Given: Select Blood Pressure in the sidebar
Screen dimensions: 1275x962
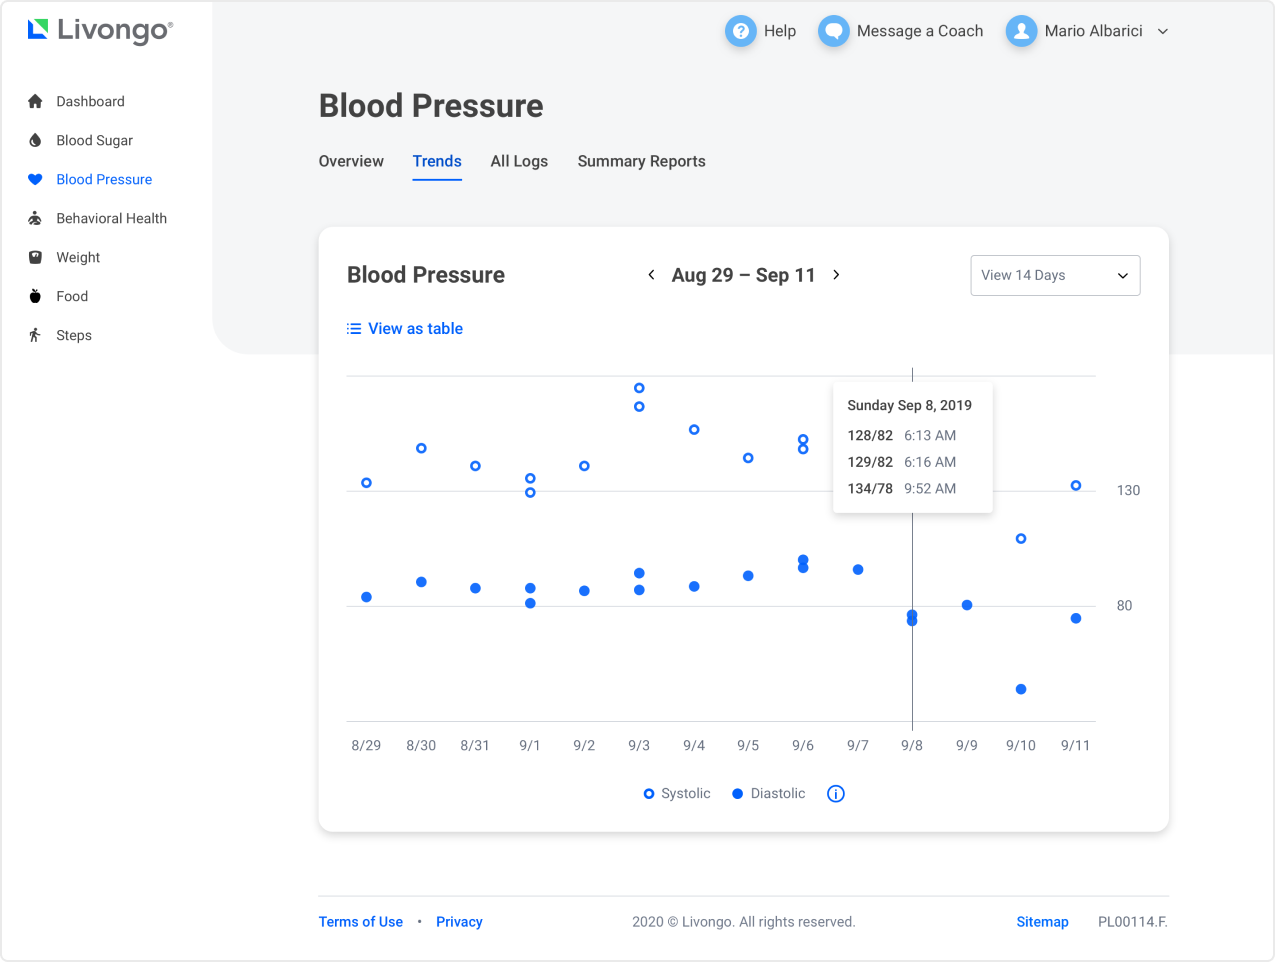Looking at the screenshot, I should point(104,179).
